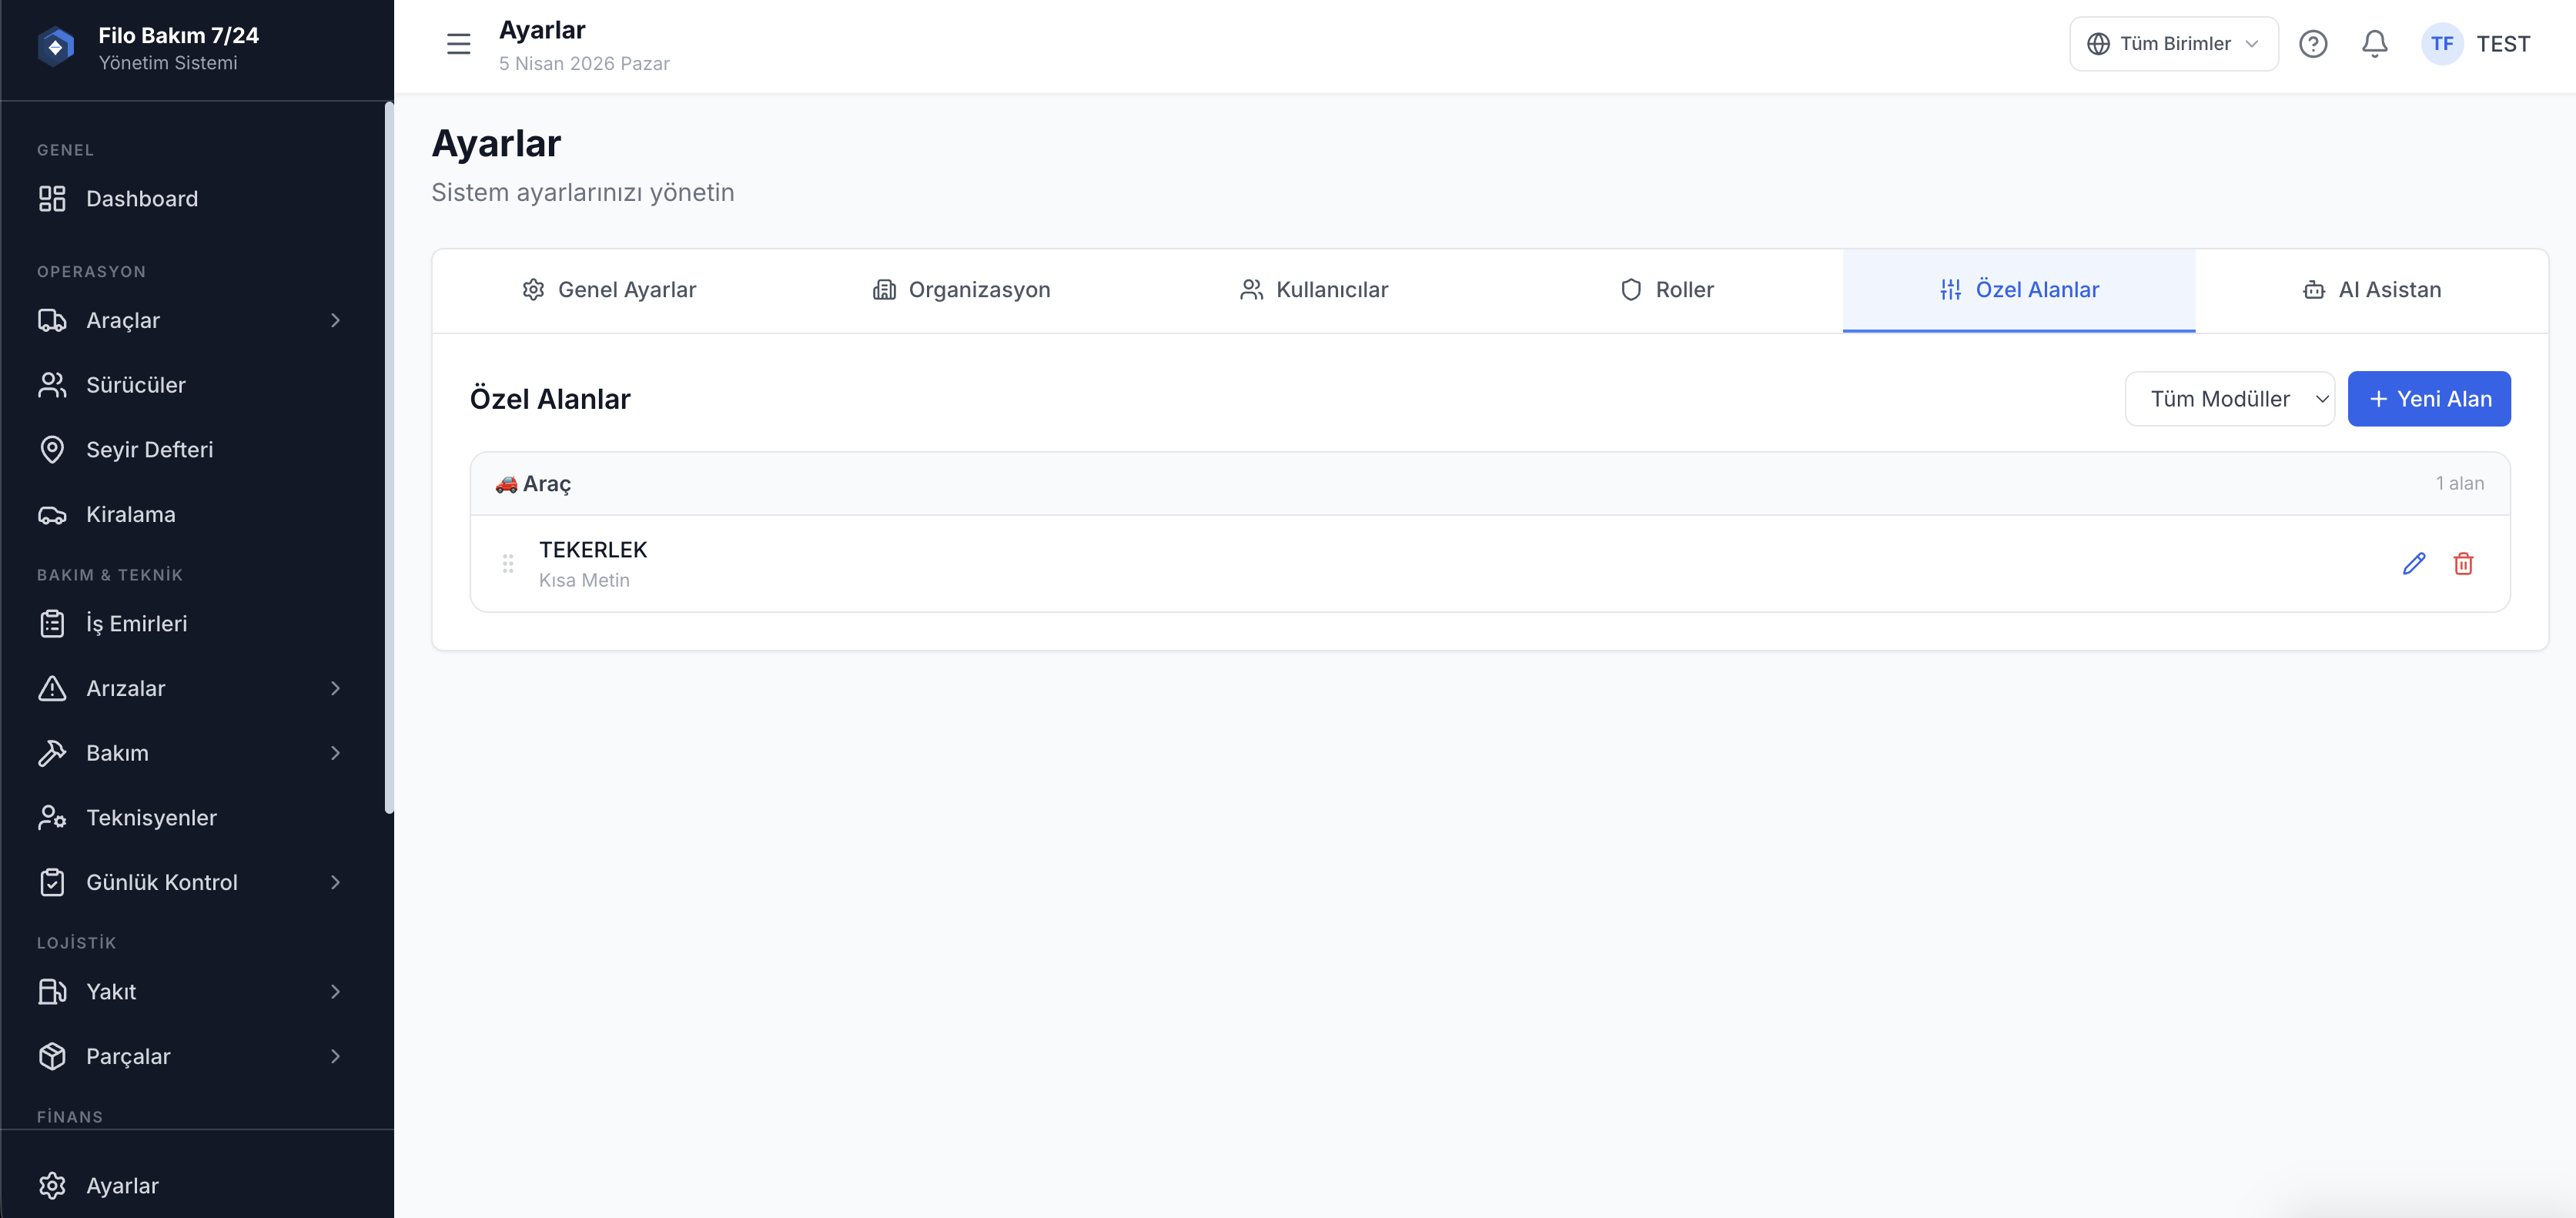Open the Tüm Birimler unit selector
2576x1218 pixels.
tap(2173, 44)
